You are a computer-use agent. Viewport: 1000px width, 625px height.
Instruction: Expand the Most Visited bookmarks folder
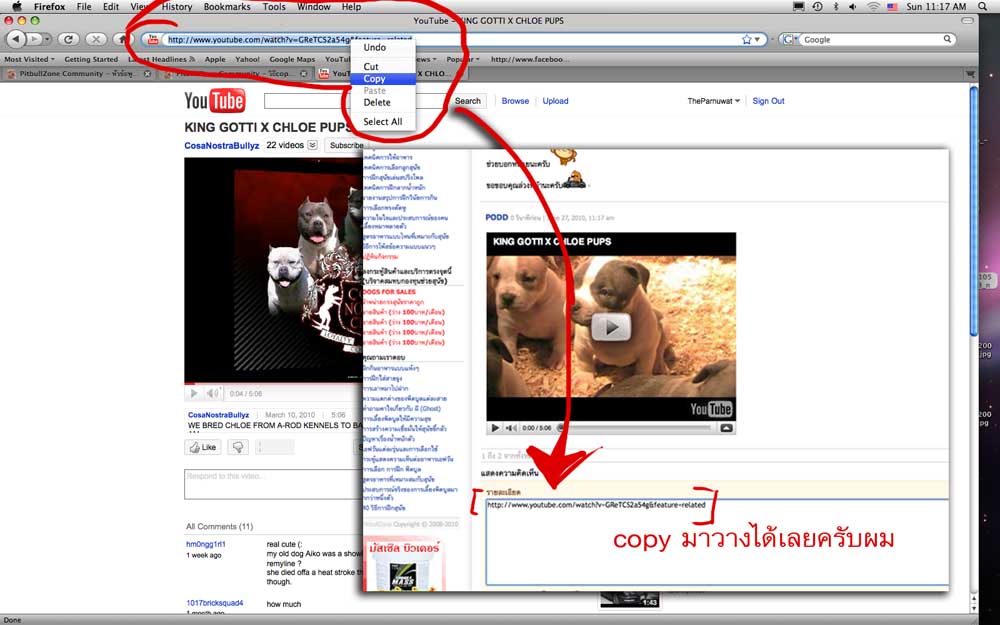coord(29,59)
